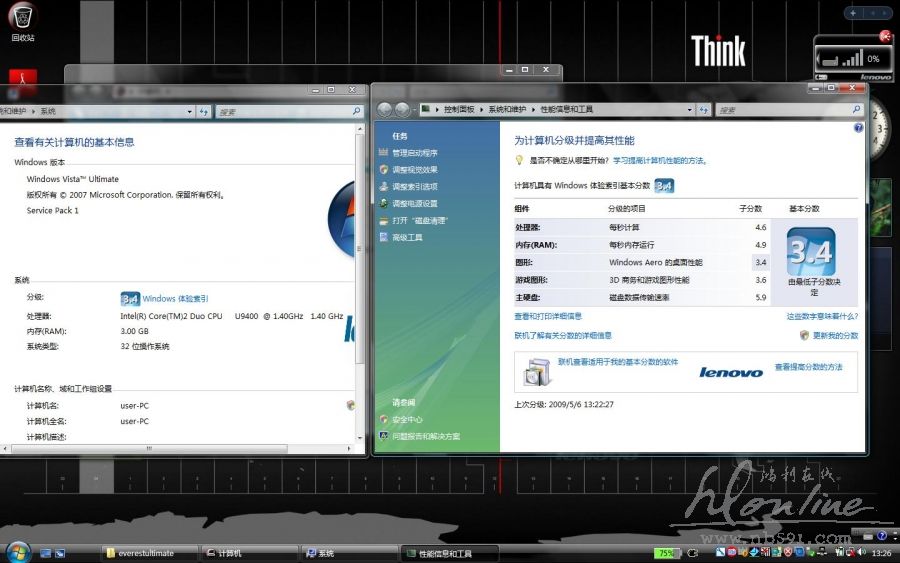Click Show Desktop quick launch icon
Screen dimensions: 900x563
pos(45,553)
